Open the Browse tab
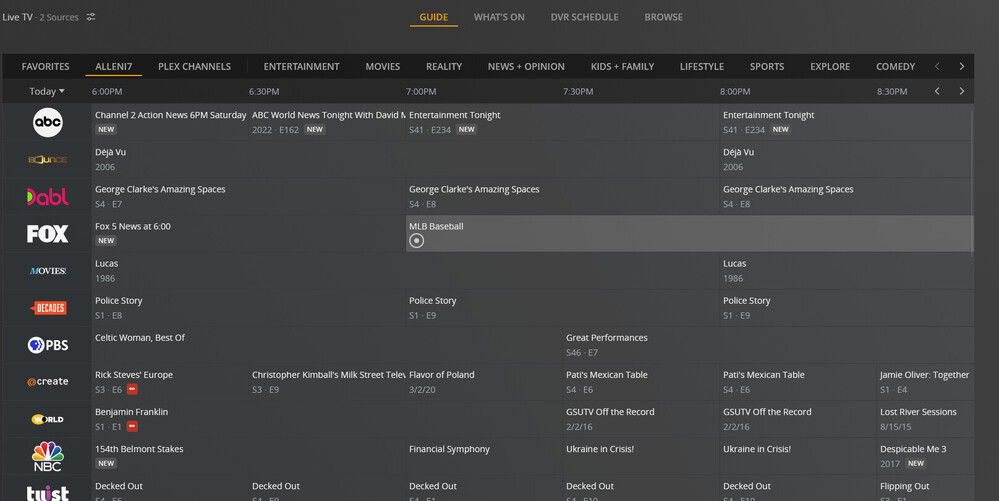999x501 pixels. [663, 17]
